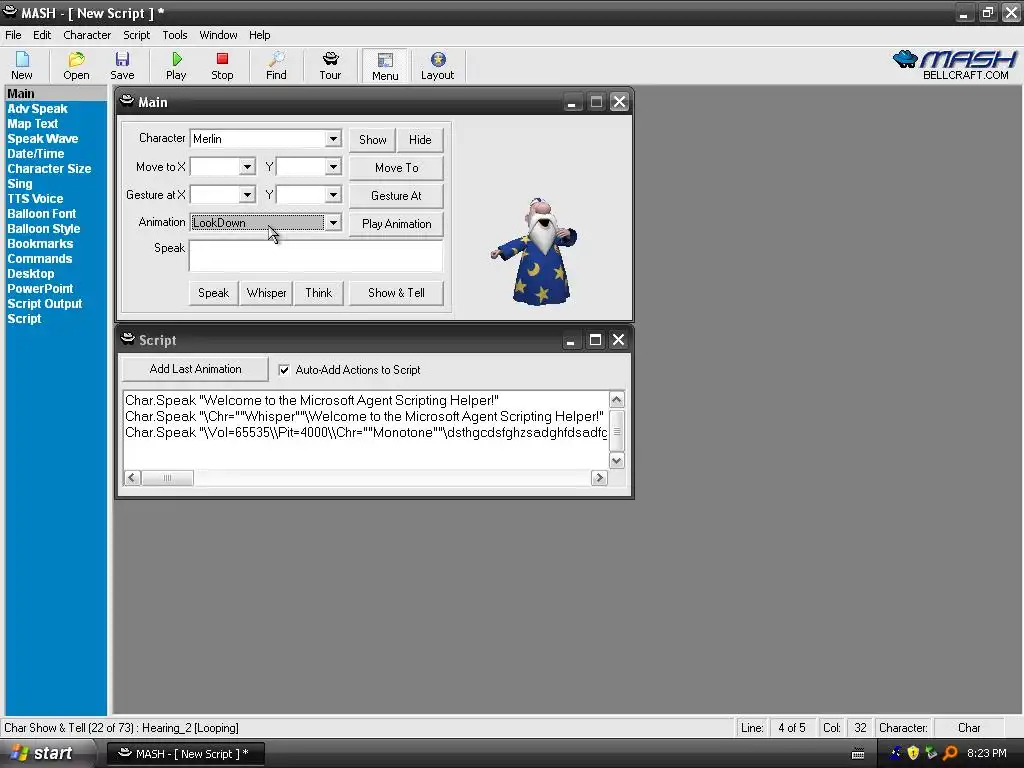The height and width of the screenshot is (768, 1024).
Task: Select Adv Speak in the sidebar
Action: coord(37,108)
